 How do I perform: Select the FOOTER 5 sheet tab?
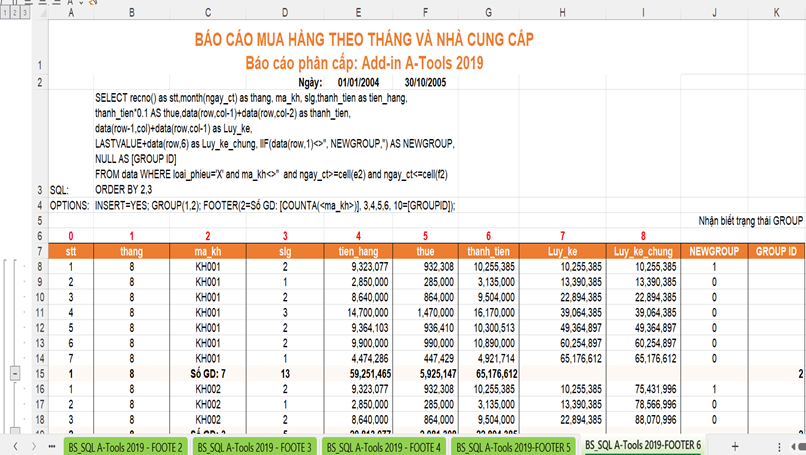514,447
